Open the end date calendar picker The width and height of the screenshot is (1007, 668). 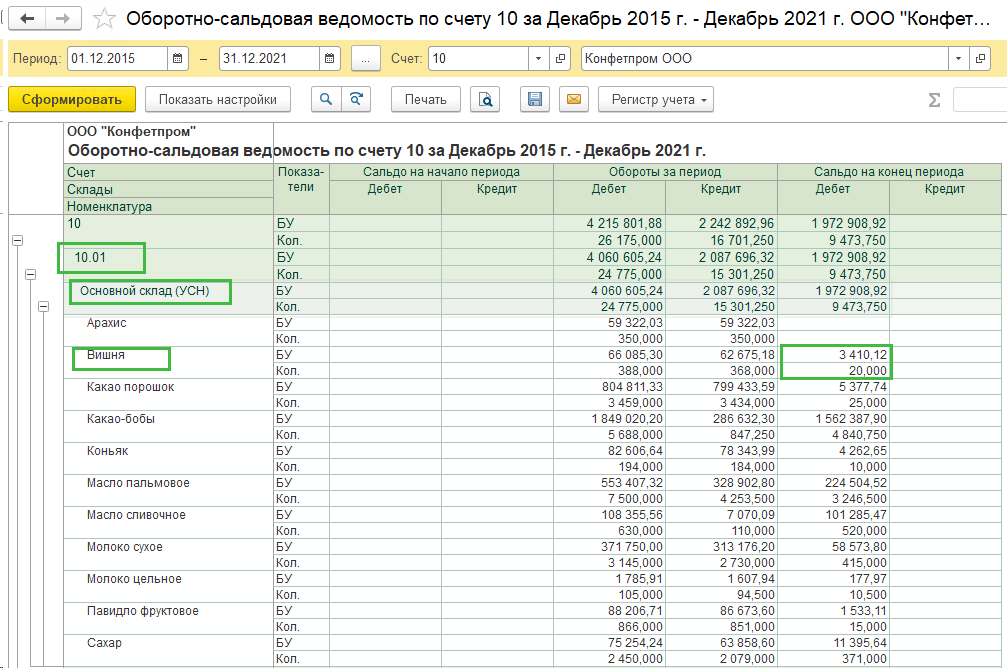(x=329, y=58)
